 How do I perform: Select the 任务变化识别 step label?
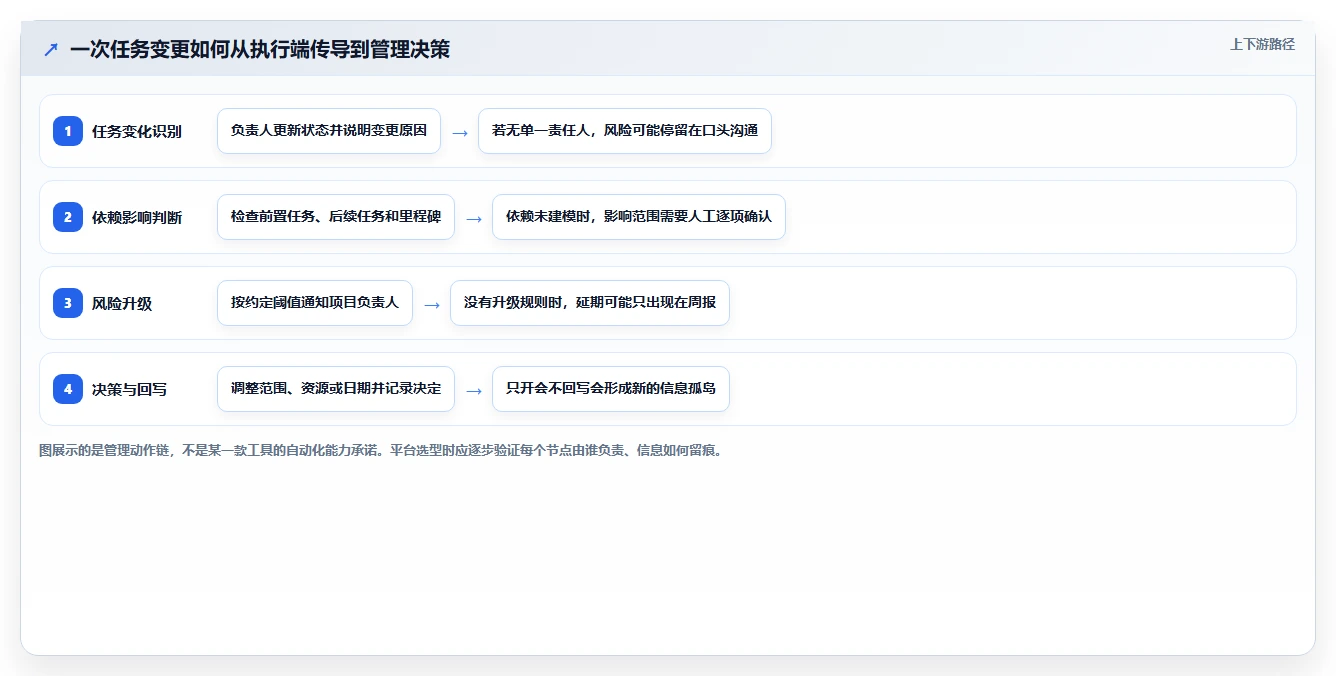(x=137, y=131)
